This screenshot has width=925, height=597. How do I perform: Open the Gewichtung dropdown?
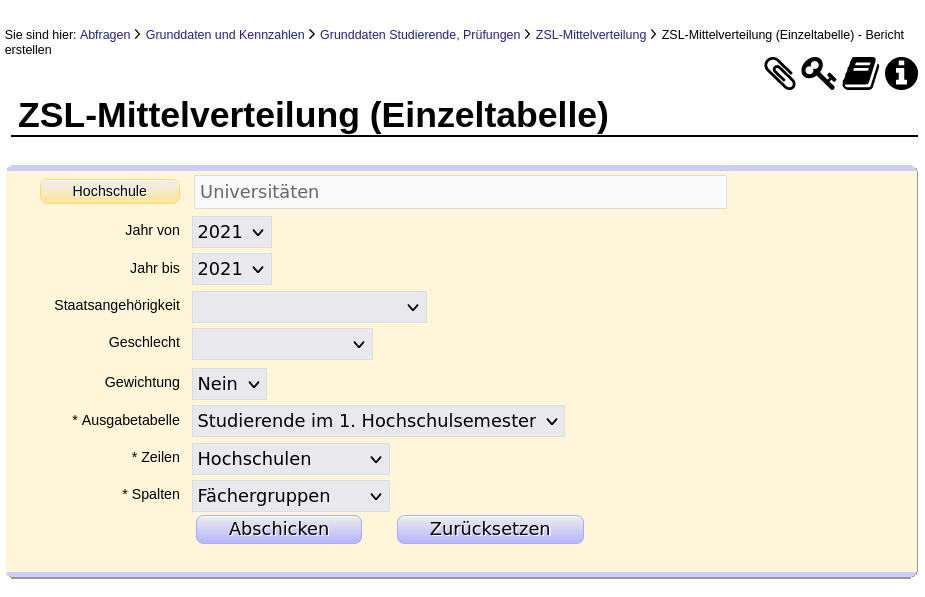pos(229,384)
